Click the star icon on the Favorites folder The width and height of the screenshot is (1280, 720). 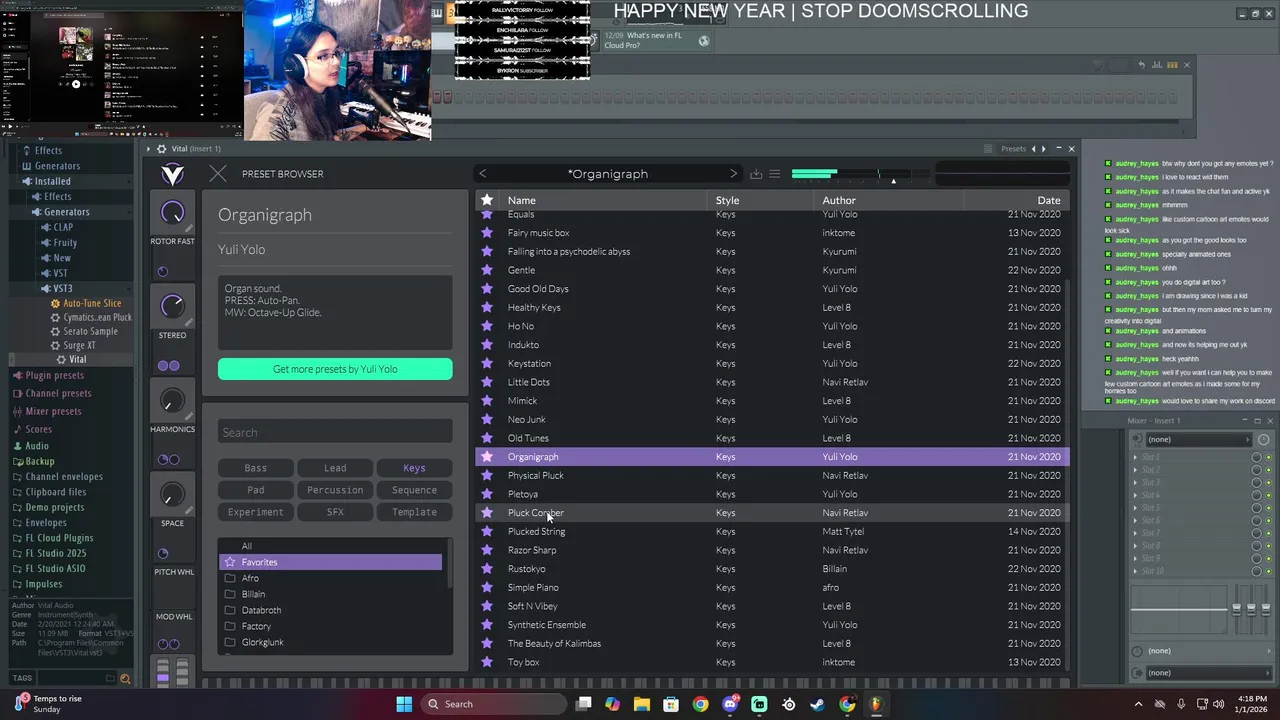[x=230, y=562]
